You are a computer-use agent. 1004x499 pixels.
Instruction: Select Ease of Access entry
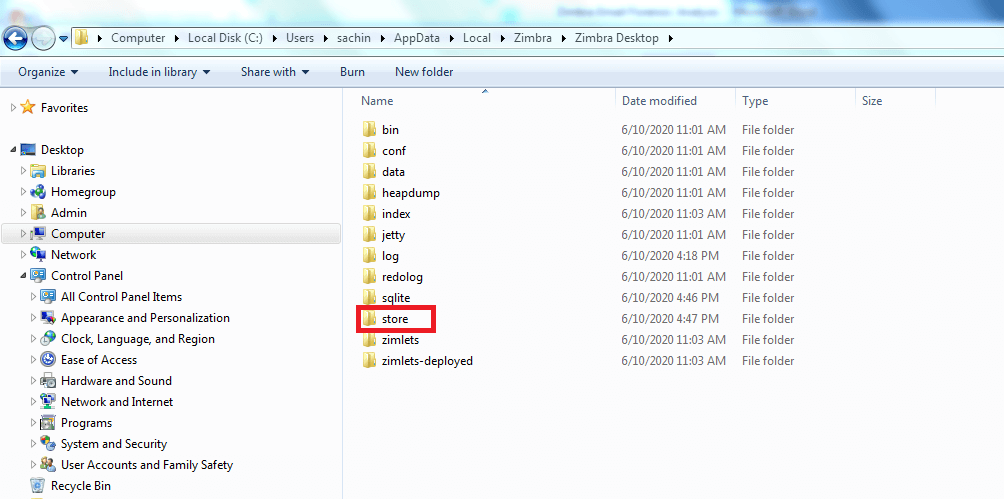pos(99,360)
